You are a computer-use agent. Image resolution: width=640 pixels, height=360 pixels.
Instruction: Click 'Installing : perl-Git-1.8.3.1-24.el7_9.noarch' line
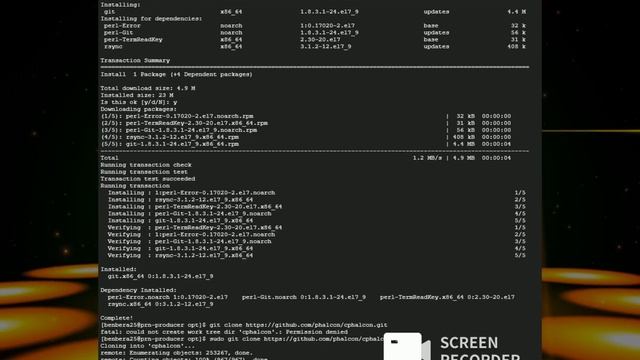click(x=189, y=213)
